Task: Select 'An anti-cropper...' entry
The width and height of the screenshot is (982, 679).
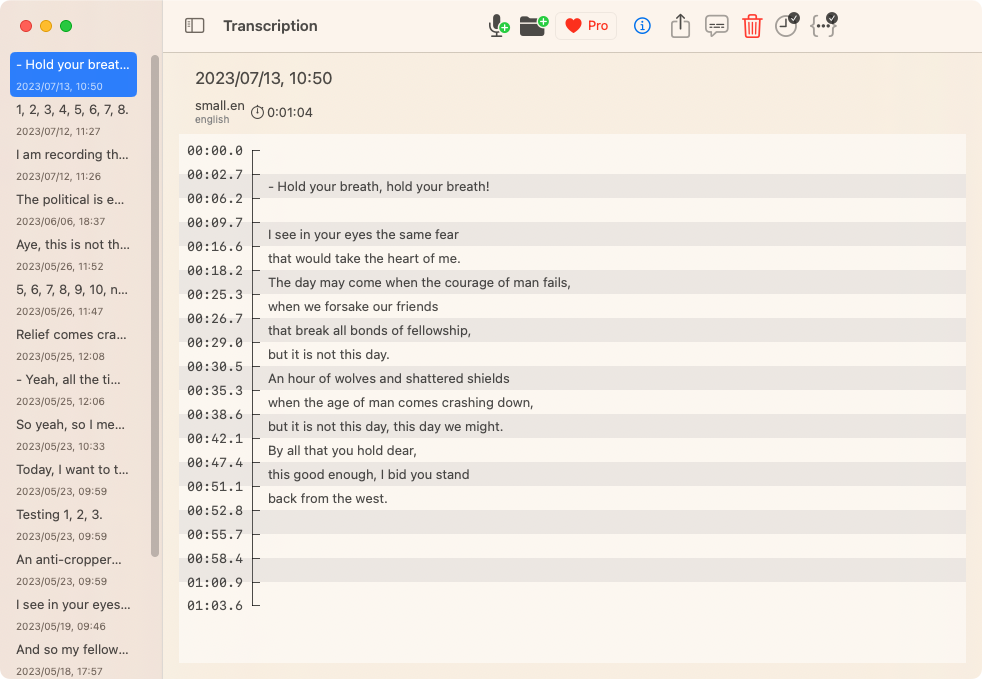Action: pos(73,571)
